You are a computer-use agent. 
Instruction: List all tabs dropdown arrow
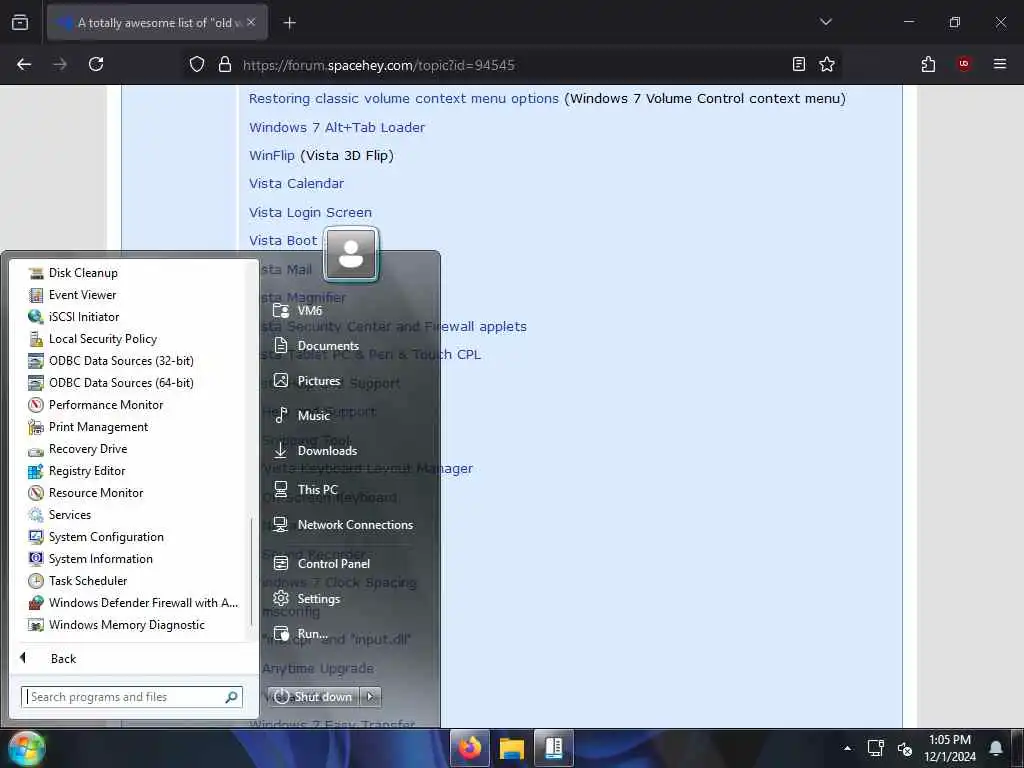coord(826,22)
